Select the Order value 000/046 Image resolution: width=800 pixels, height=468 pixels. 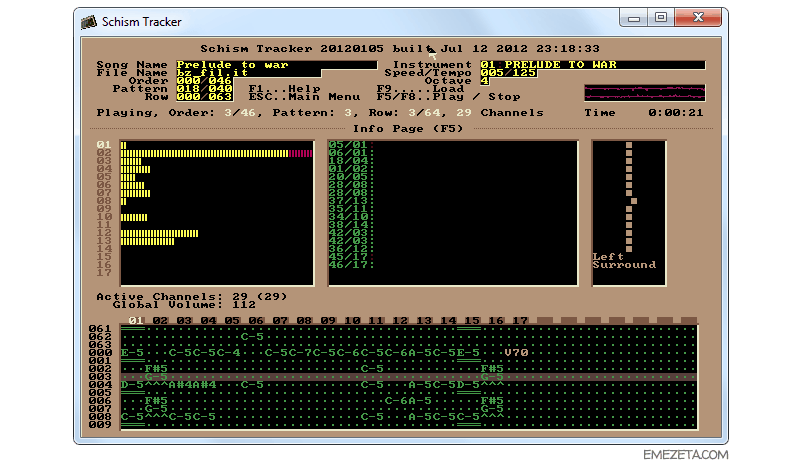coord(204,81)
